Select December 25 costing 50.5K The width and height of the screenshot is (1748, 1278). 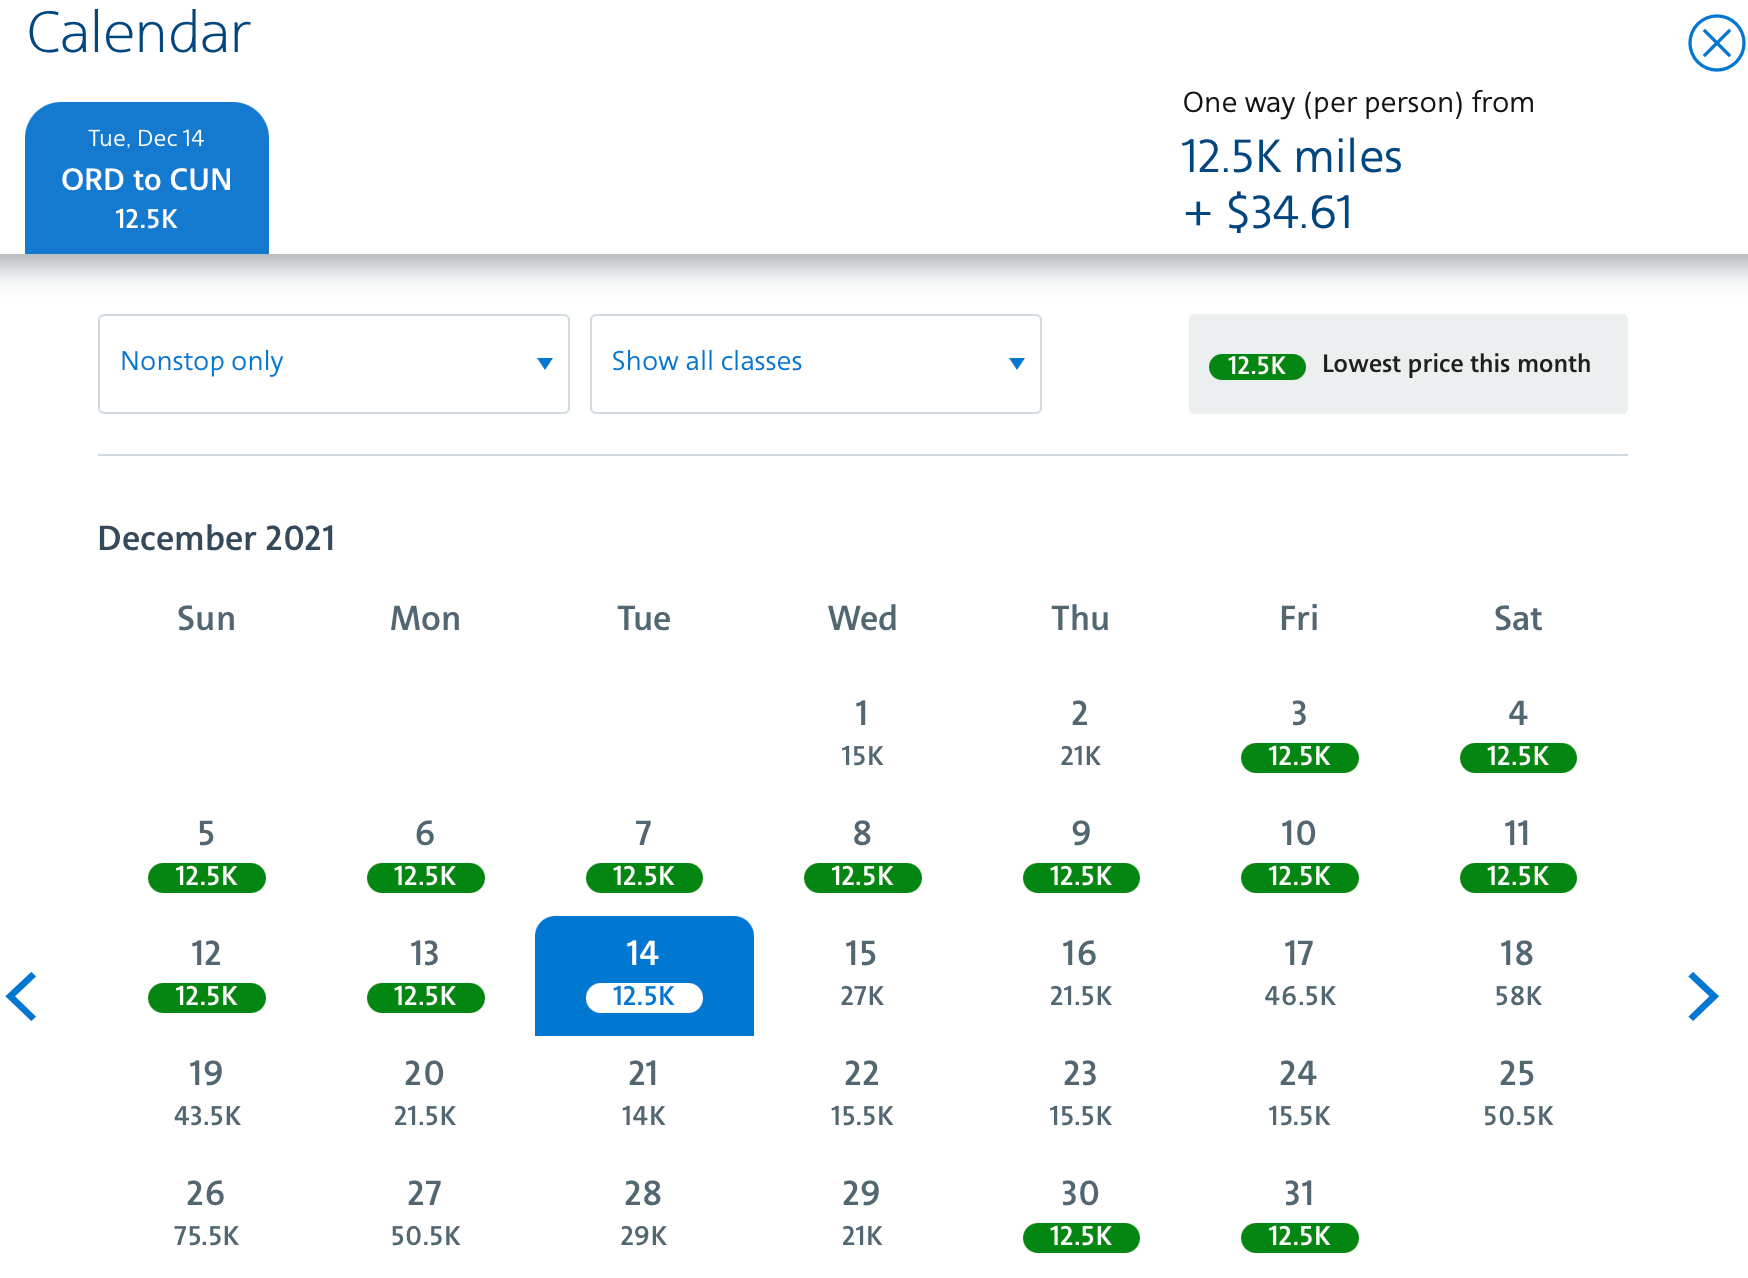pyautogui.click(x=1516, y=1092)
